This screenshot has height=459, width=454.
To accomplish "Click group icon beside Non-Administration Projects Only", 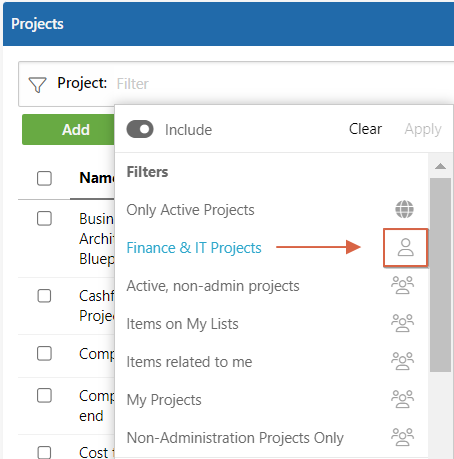I will click(x=402, y=437).
